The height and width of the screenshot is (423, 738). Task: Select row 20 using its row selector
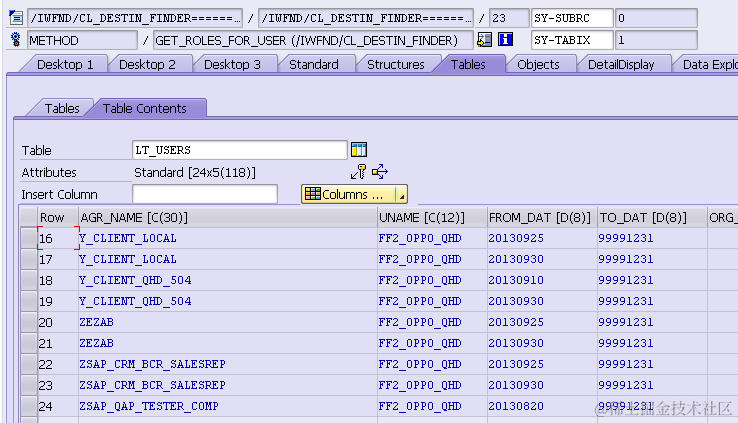[29, 322]
